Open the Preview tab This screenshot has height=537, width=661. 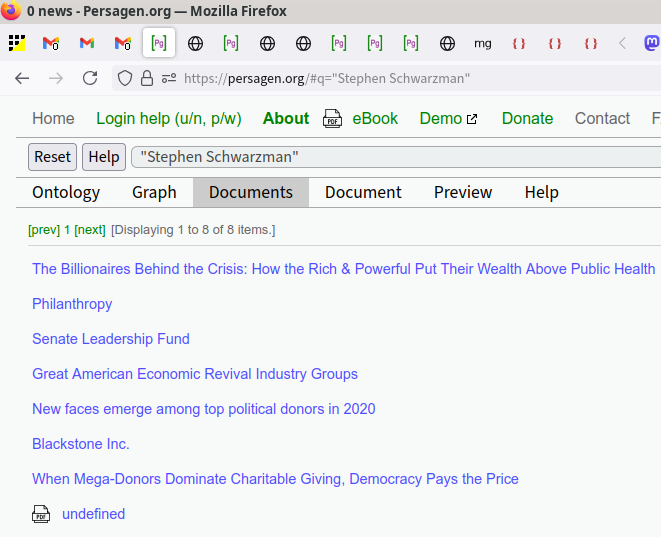463,192
